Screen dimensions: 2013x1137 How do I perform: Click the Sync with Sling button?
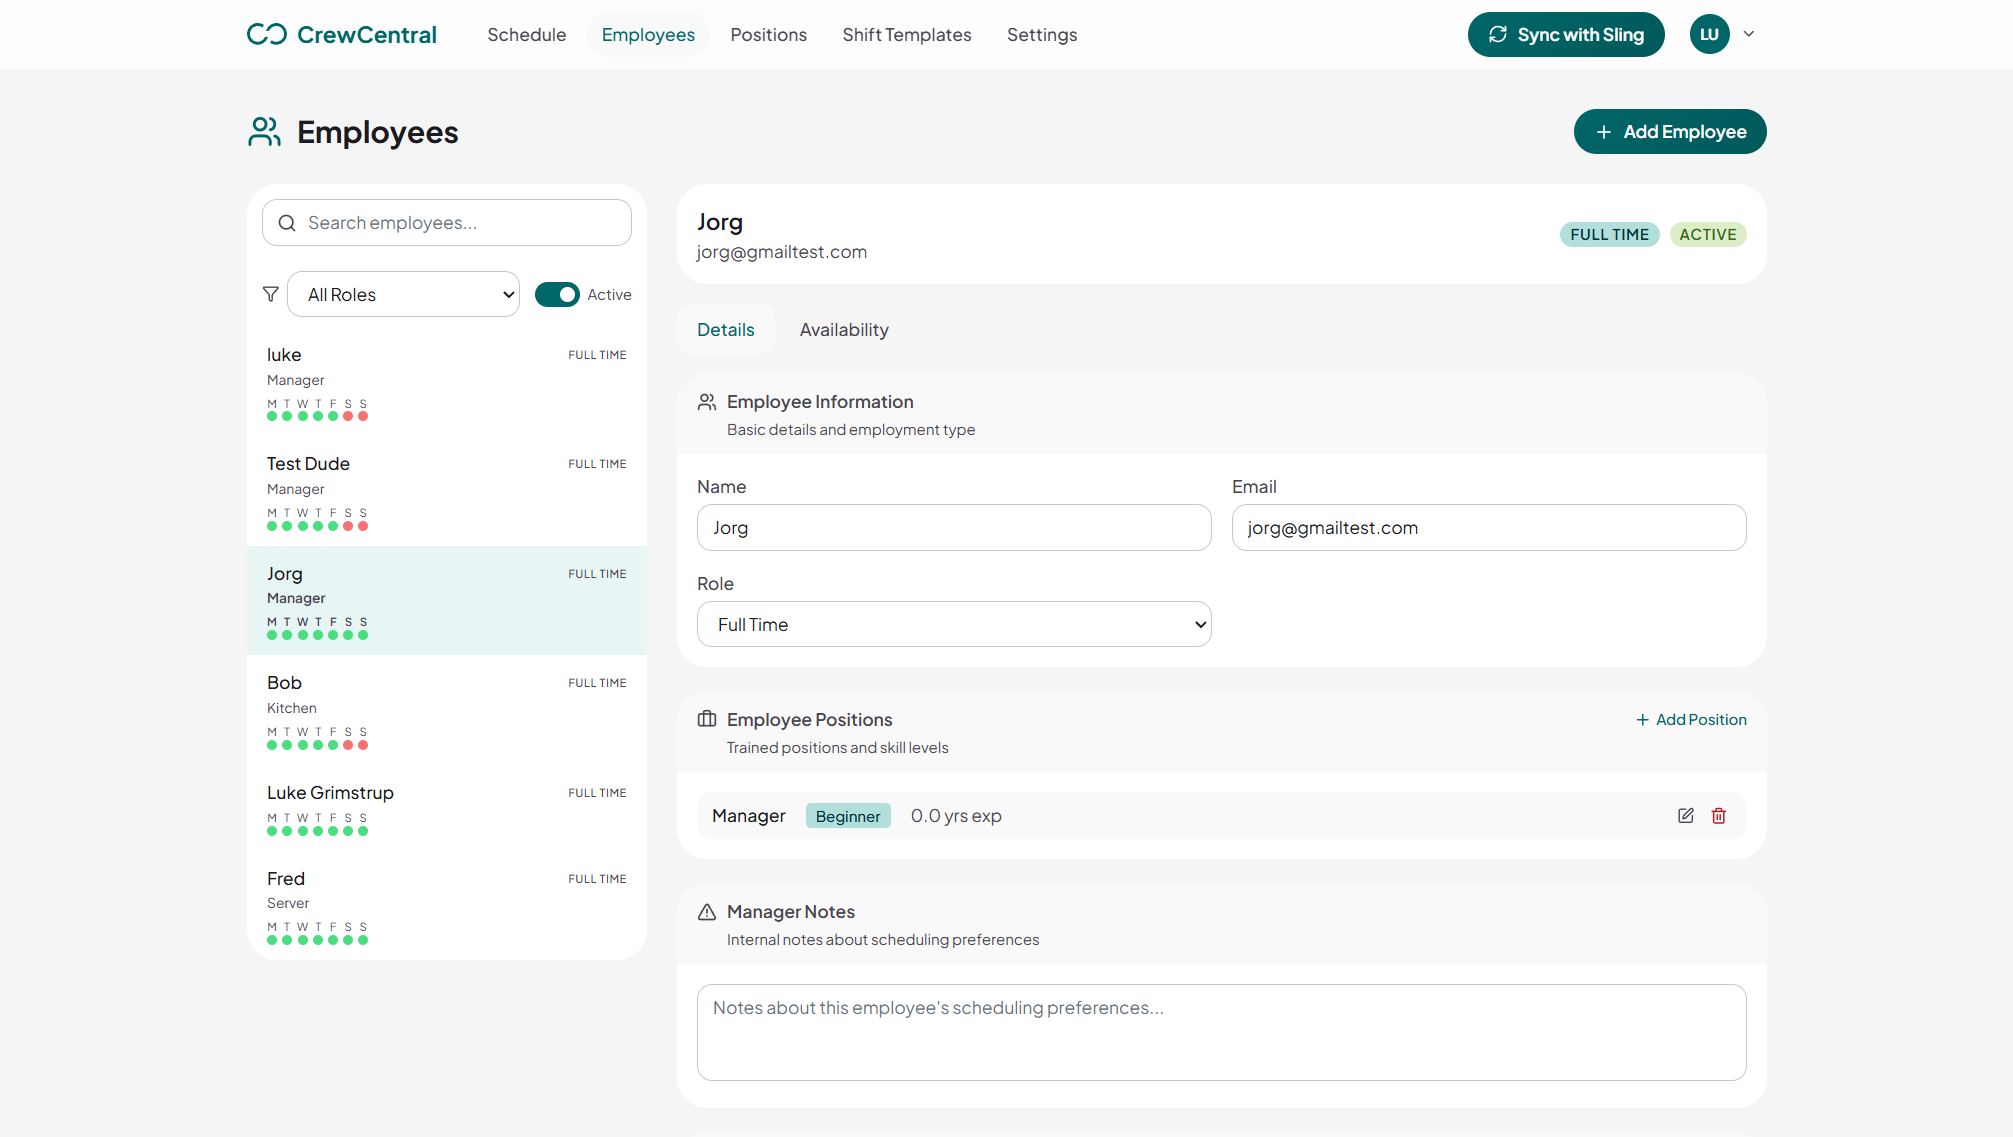point(1565,35)
